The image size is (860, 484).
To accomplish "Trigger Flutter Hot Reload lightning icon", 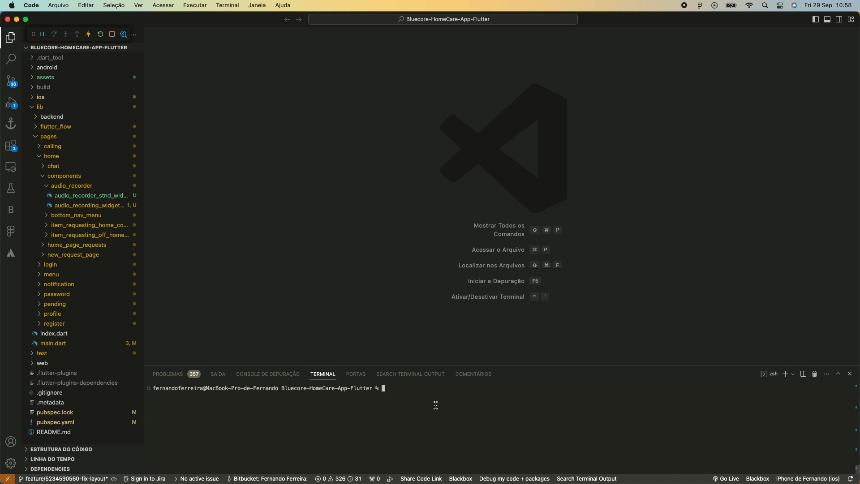I will click(x=88, y=34).
